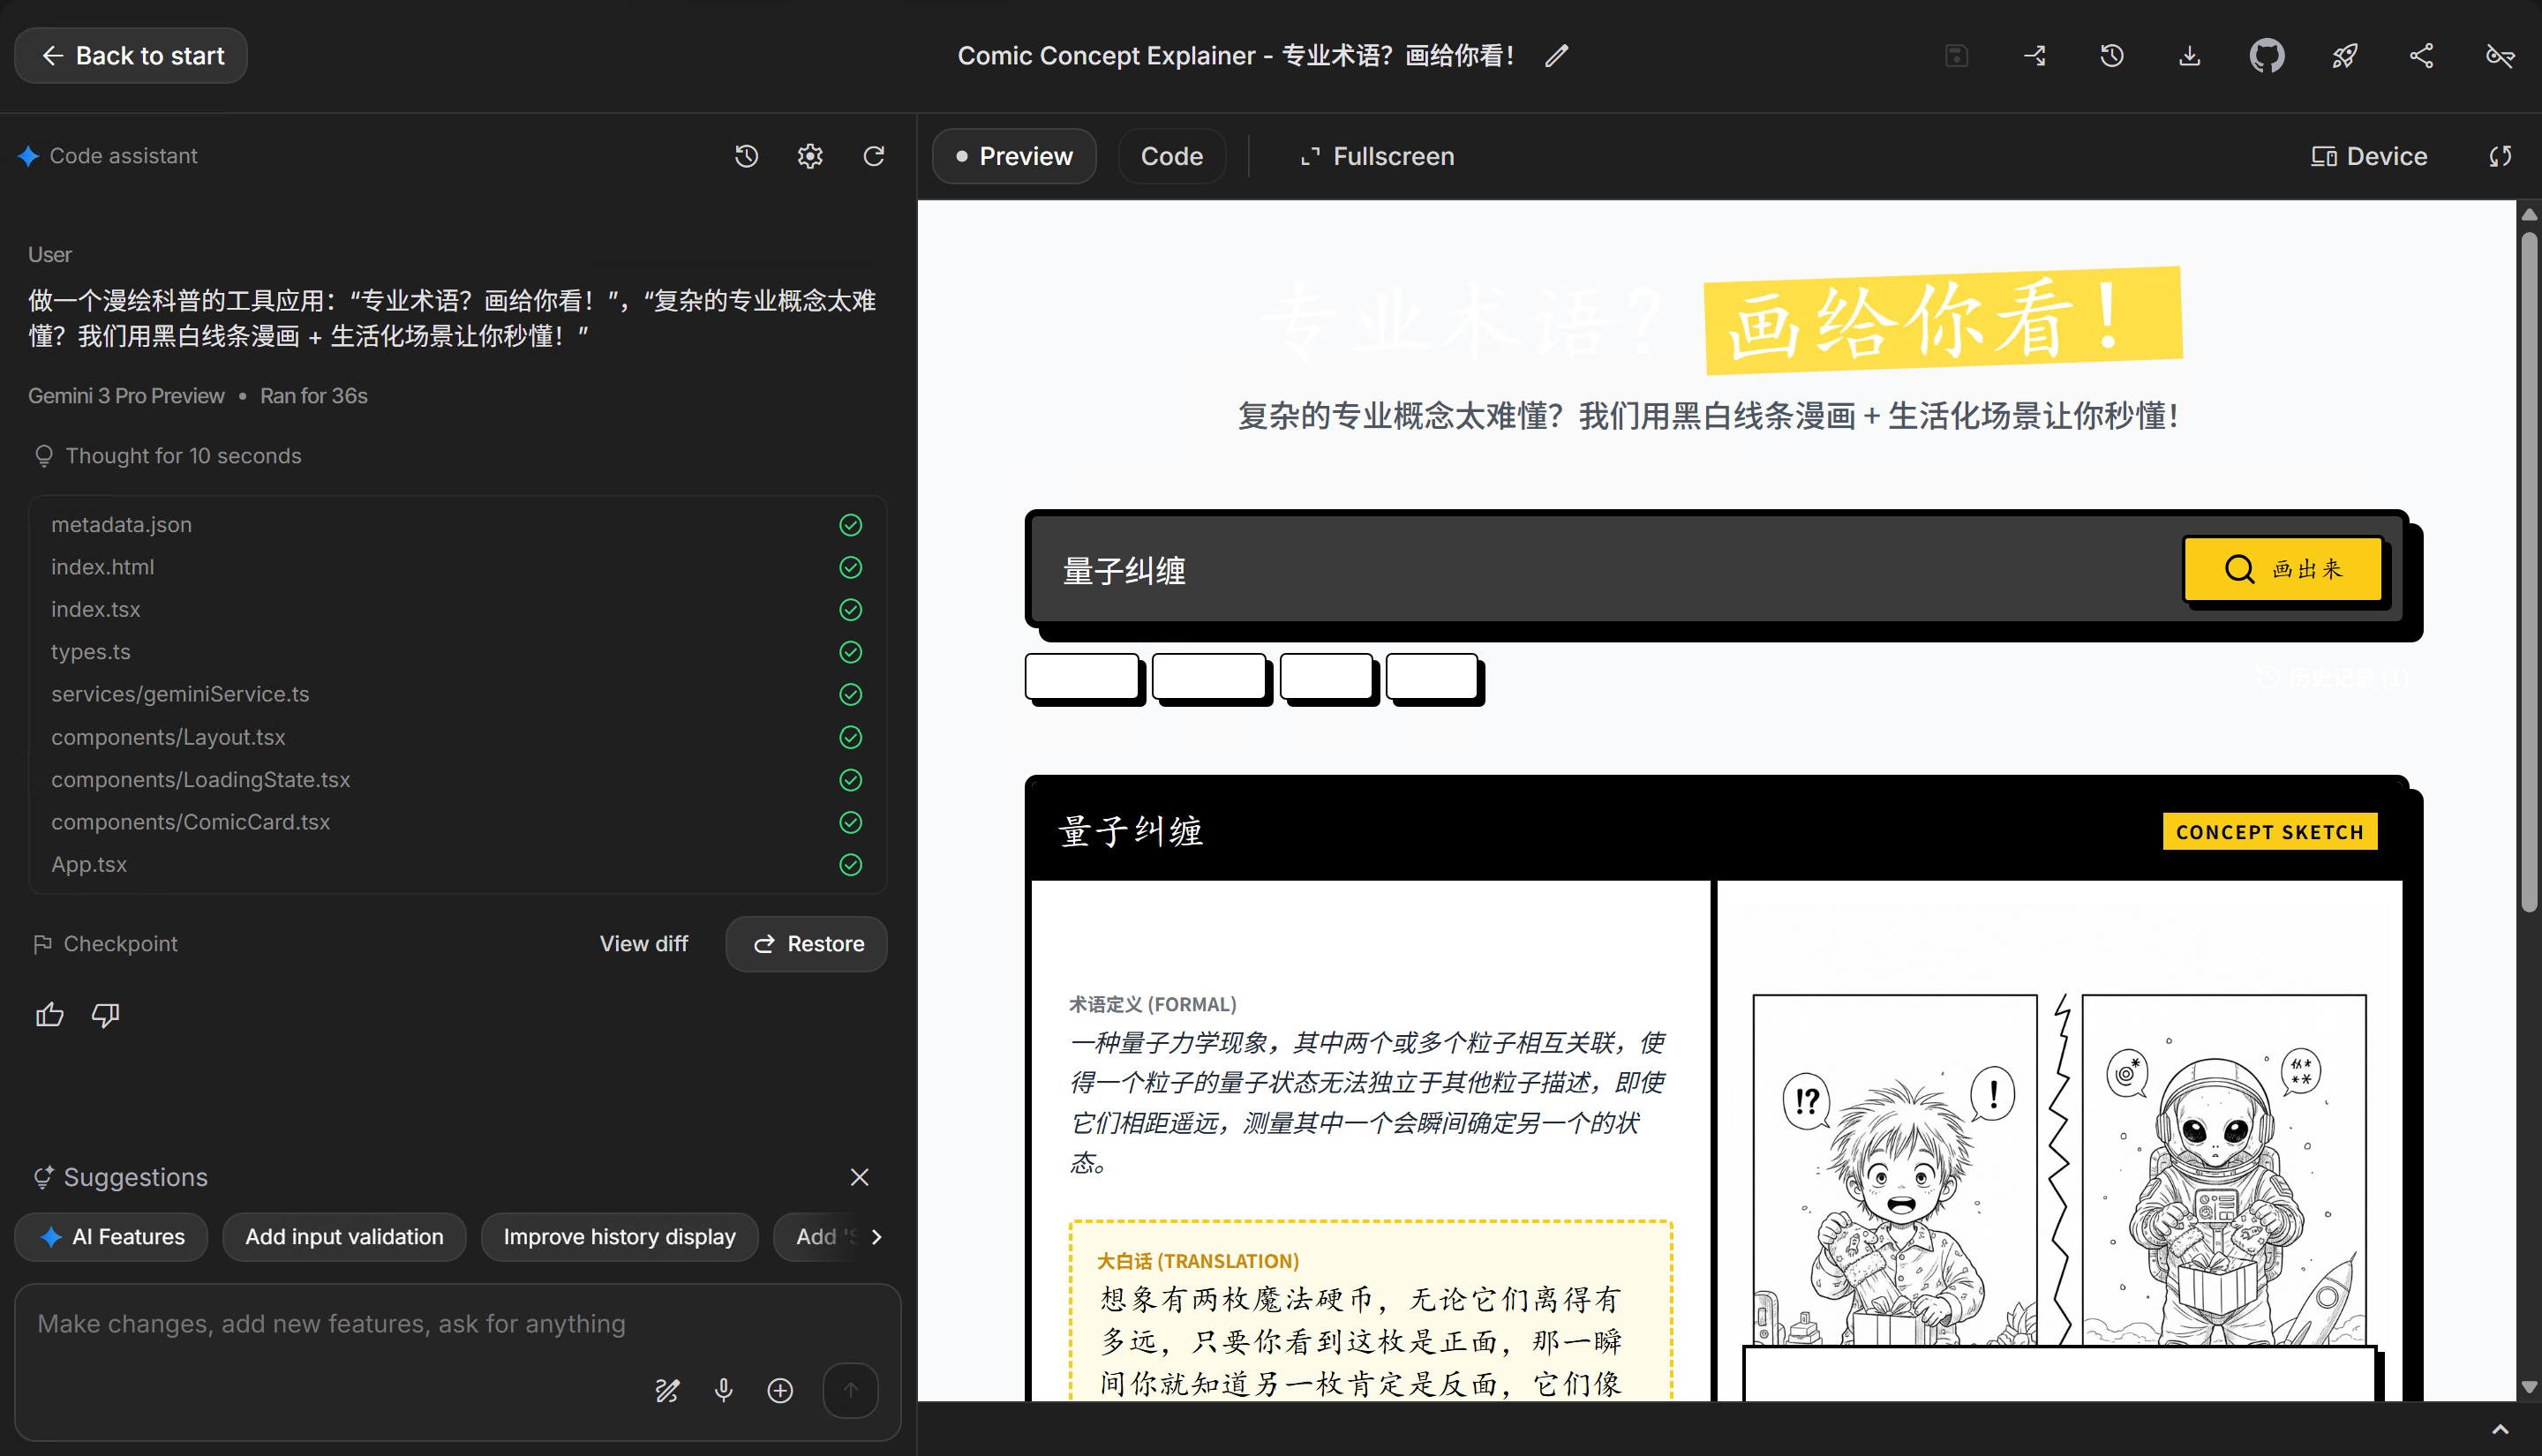This screenshot has width=2542, height=1456.
Task: Expand bottom panel with up chevron
Action: point(2499,1429)
